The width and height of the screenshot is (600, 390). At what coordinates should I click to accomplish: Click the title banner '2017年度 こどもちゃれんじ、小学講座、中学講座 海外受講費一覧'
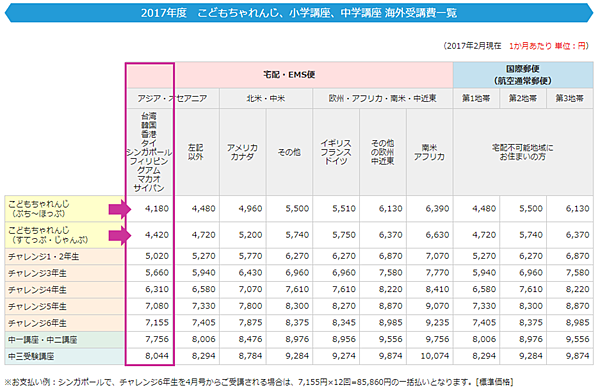tap(299, 13)
